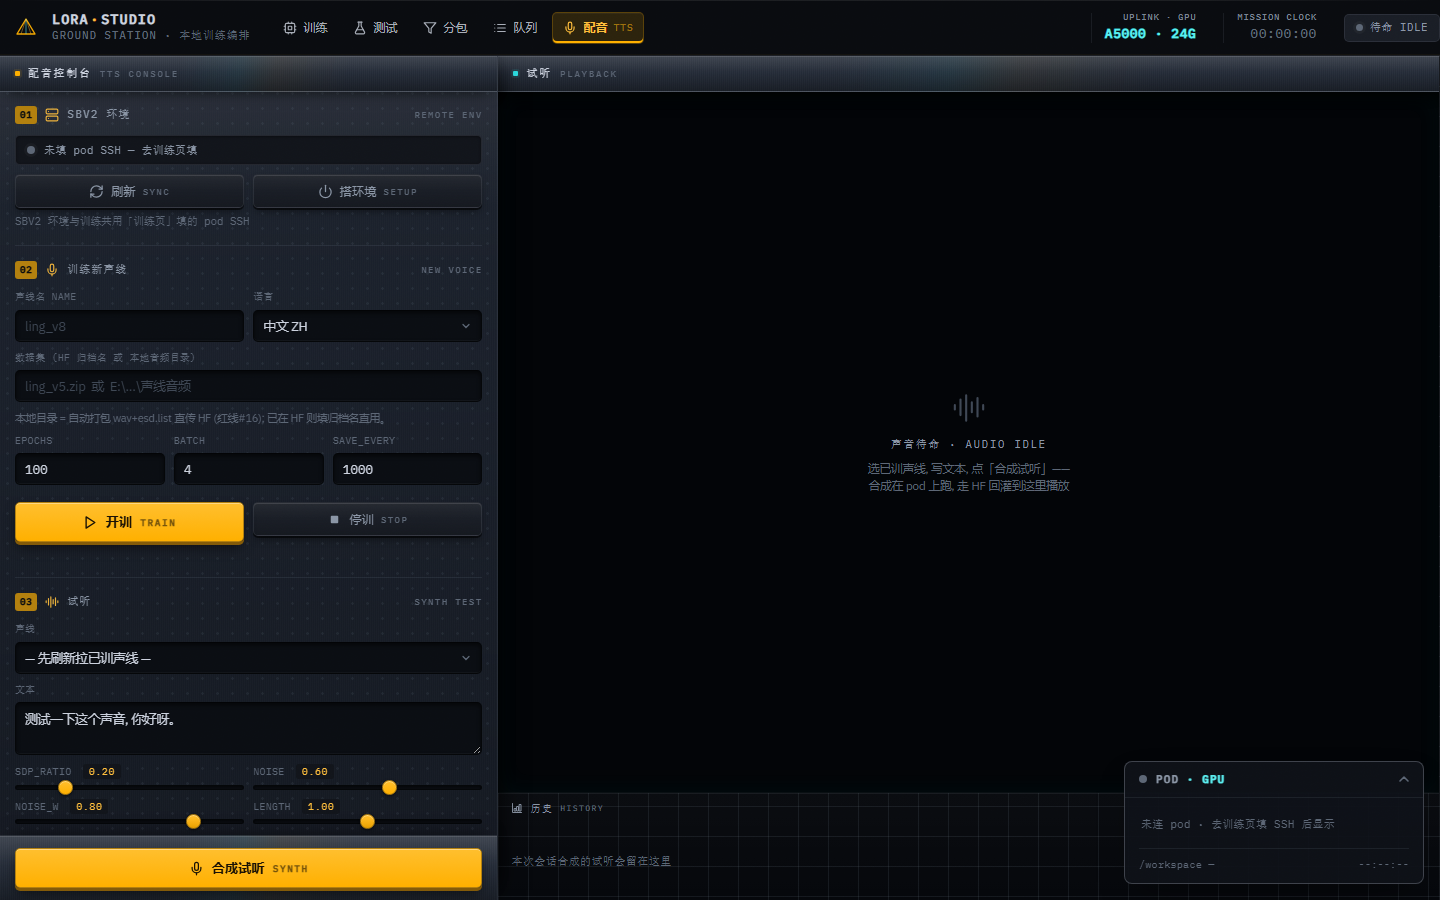Click the SDP_RATIO value 0.20
Image resolution: width=1440 pixels, height=900 pixels.
click(101, 772)
